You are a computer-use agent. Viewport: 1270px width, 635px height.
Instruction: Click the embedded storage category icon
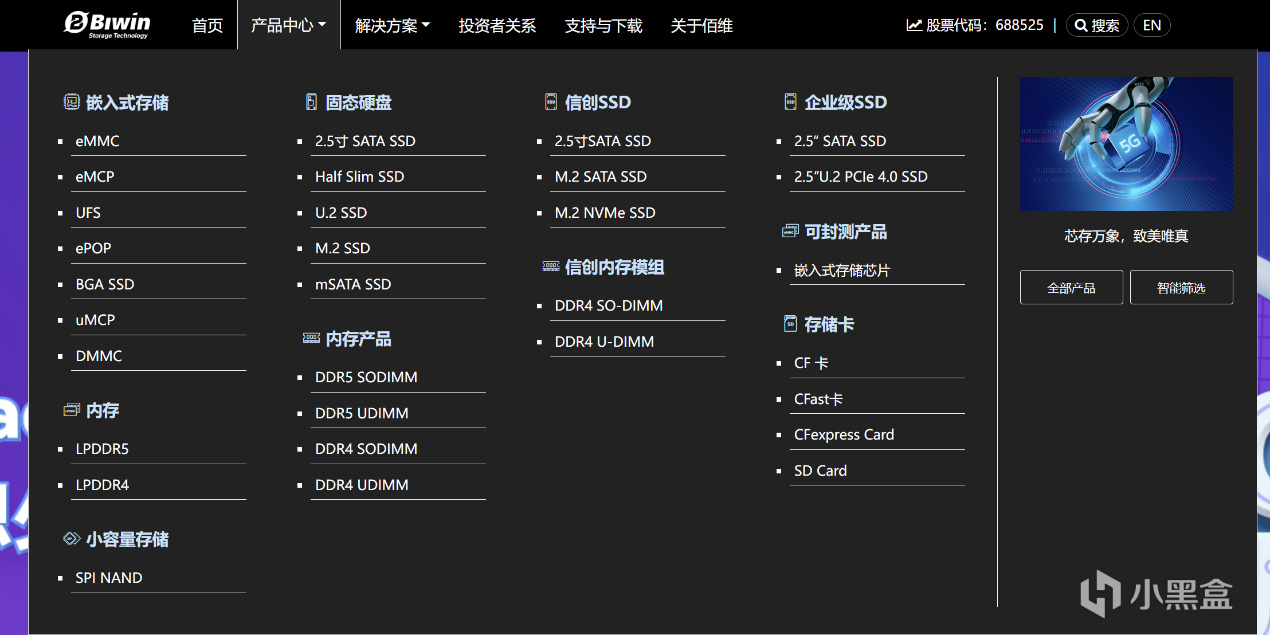[x=72, y=102]
